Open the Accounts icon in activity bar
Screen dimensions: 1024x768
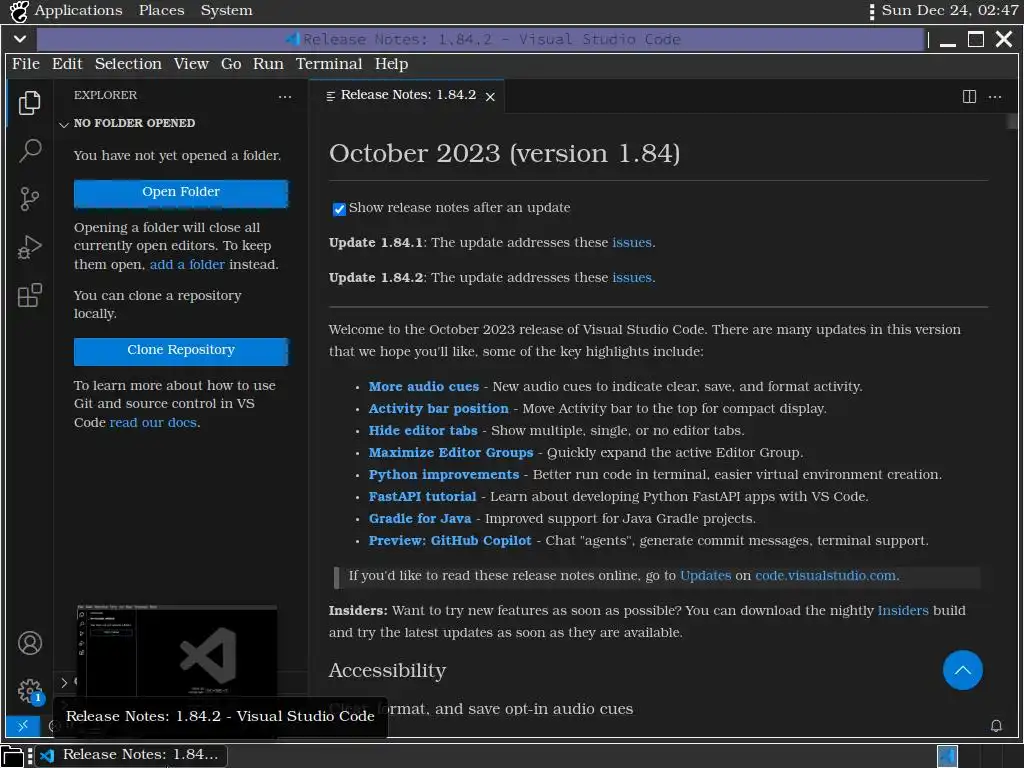coord(29,643)
